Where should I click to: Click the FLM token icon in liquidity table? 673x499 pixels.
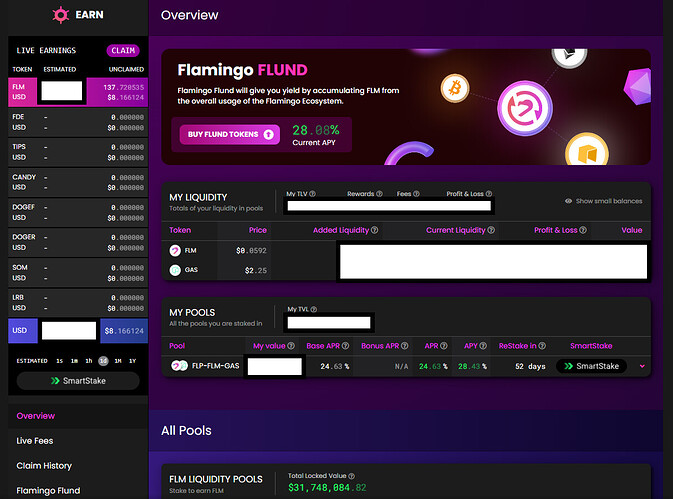click(x=175, y=251)
